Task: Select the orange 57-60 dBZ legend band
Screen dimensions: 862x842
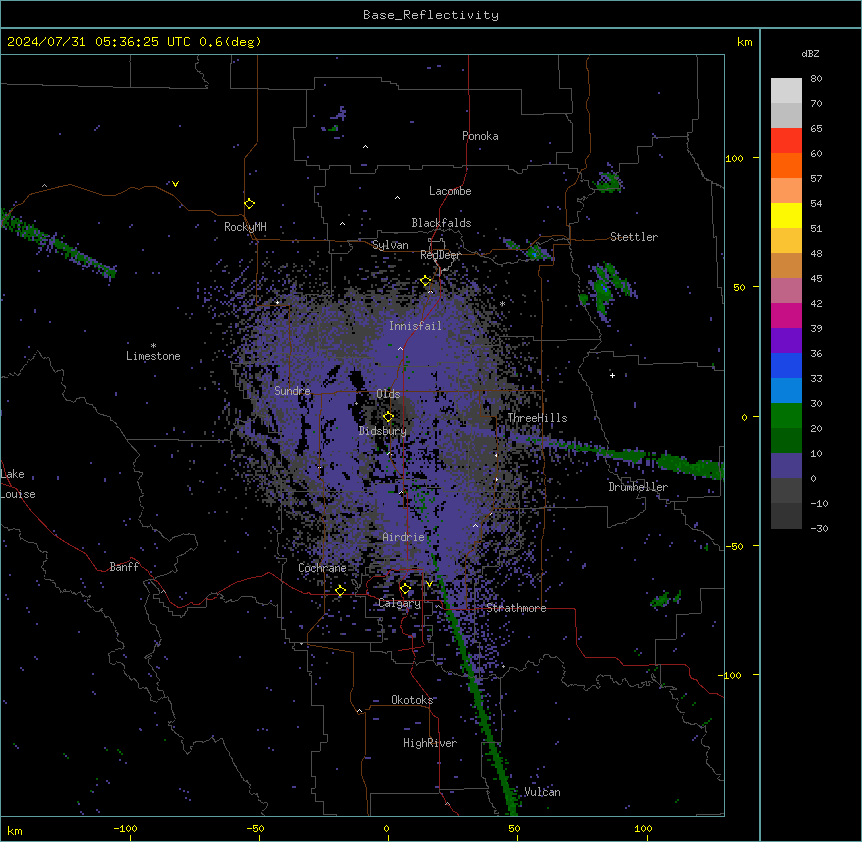Action: 786,165
